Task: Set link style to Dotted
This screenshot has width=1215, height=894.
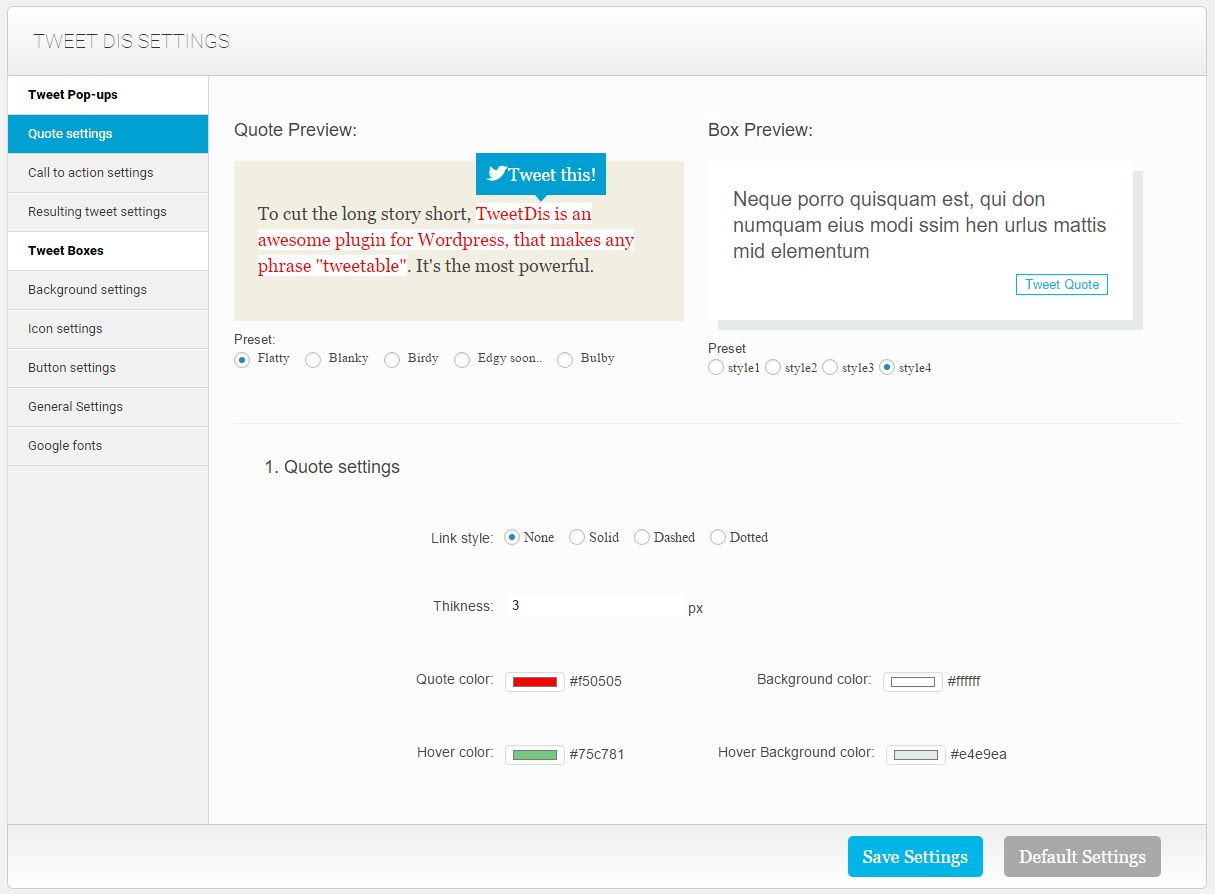Action: (718, 537)
